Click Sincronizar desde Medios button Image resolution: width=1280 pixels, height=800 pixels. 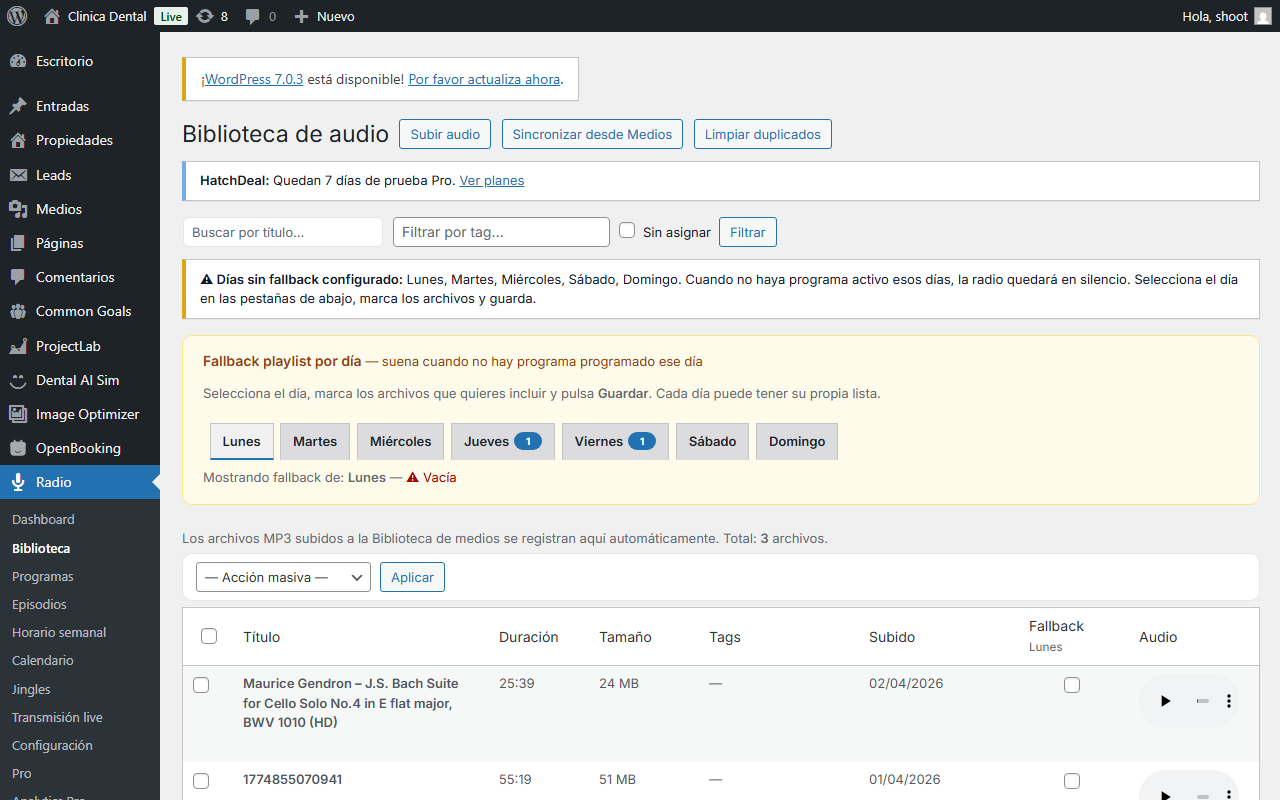click(592, 134)
